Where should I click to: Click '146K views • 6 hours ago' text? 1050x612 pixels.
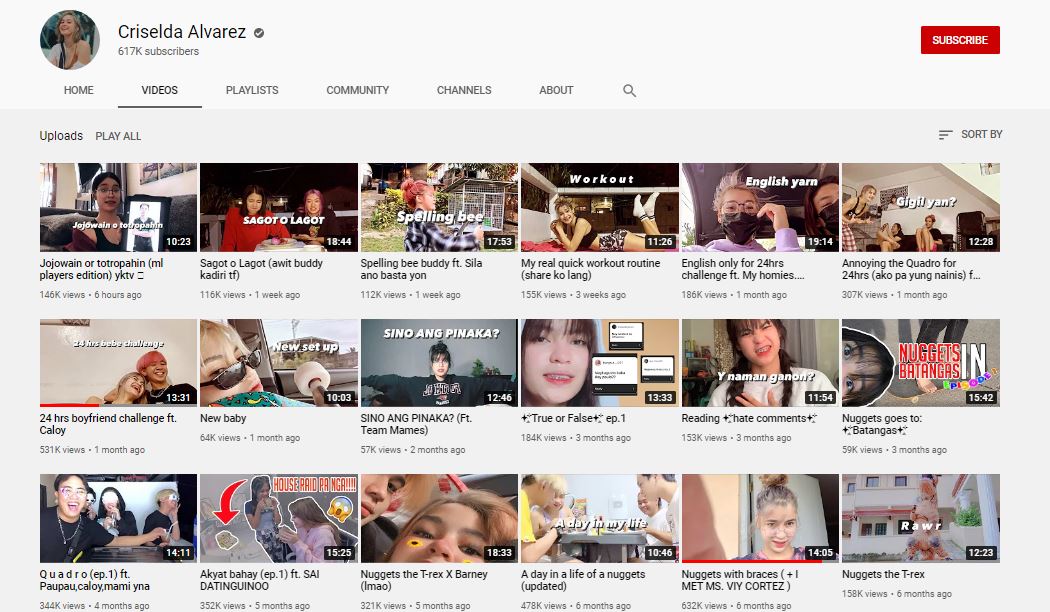pyautogui.click(x=90, y=295)
